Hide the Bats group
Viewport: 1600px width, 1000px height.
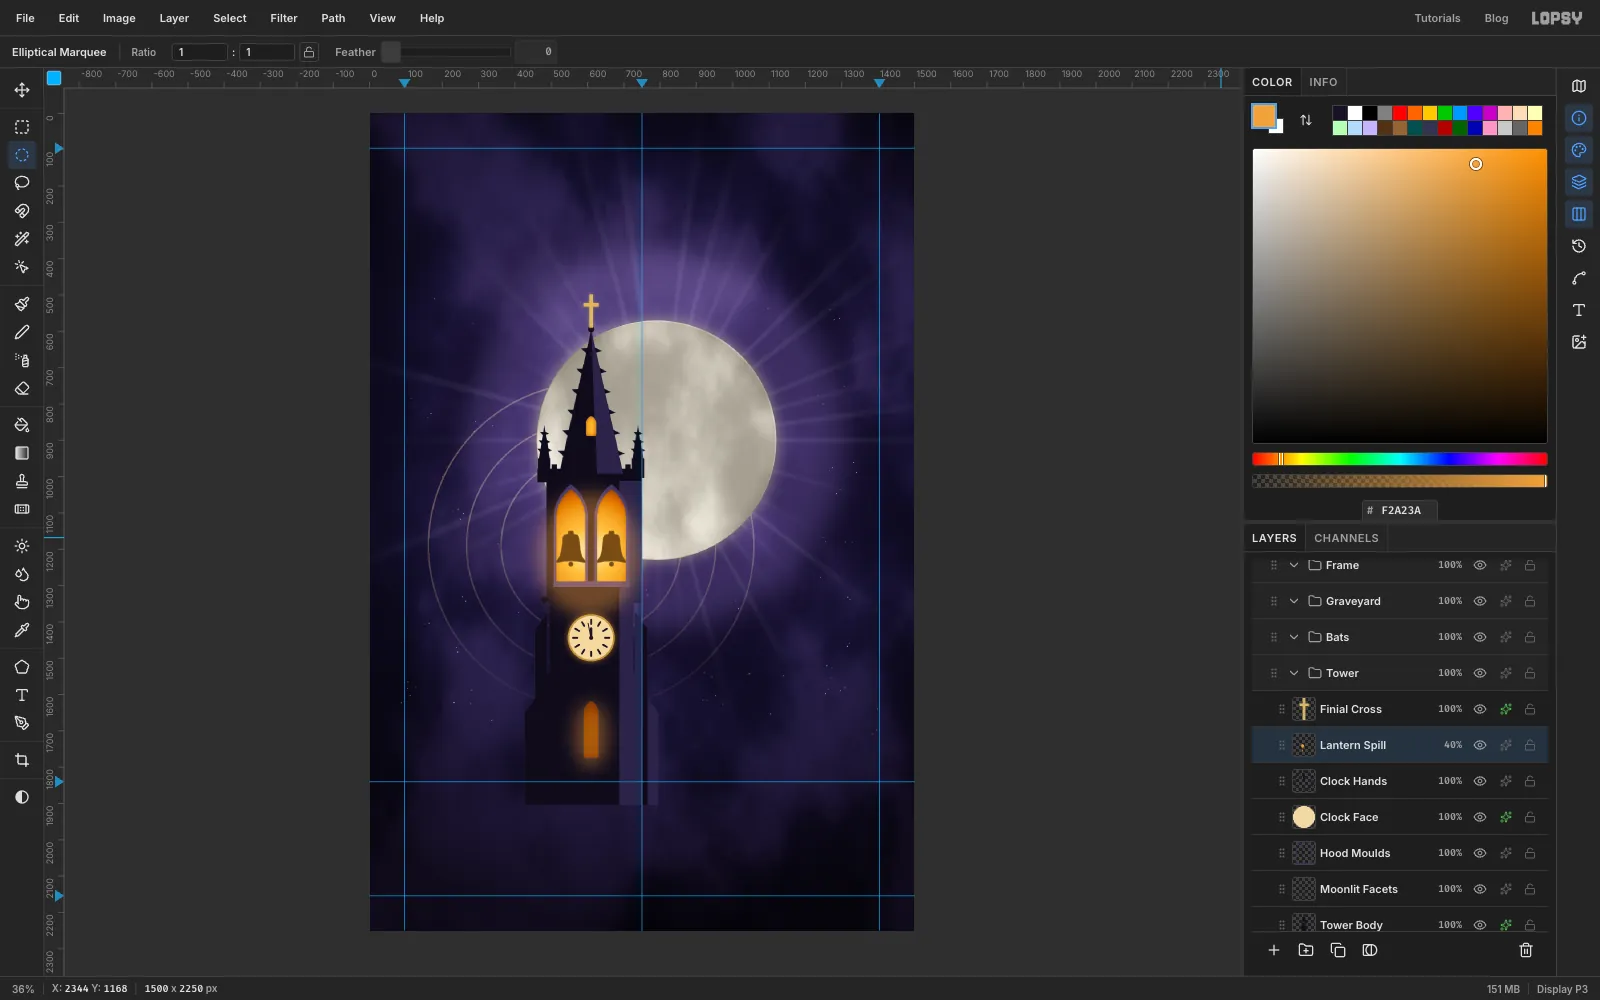pos(1480,637)
